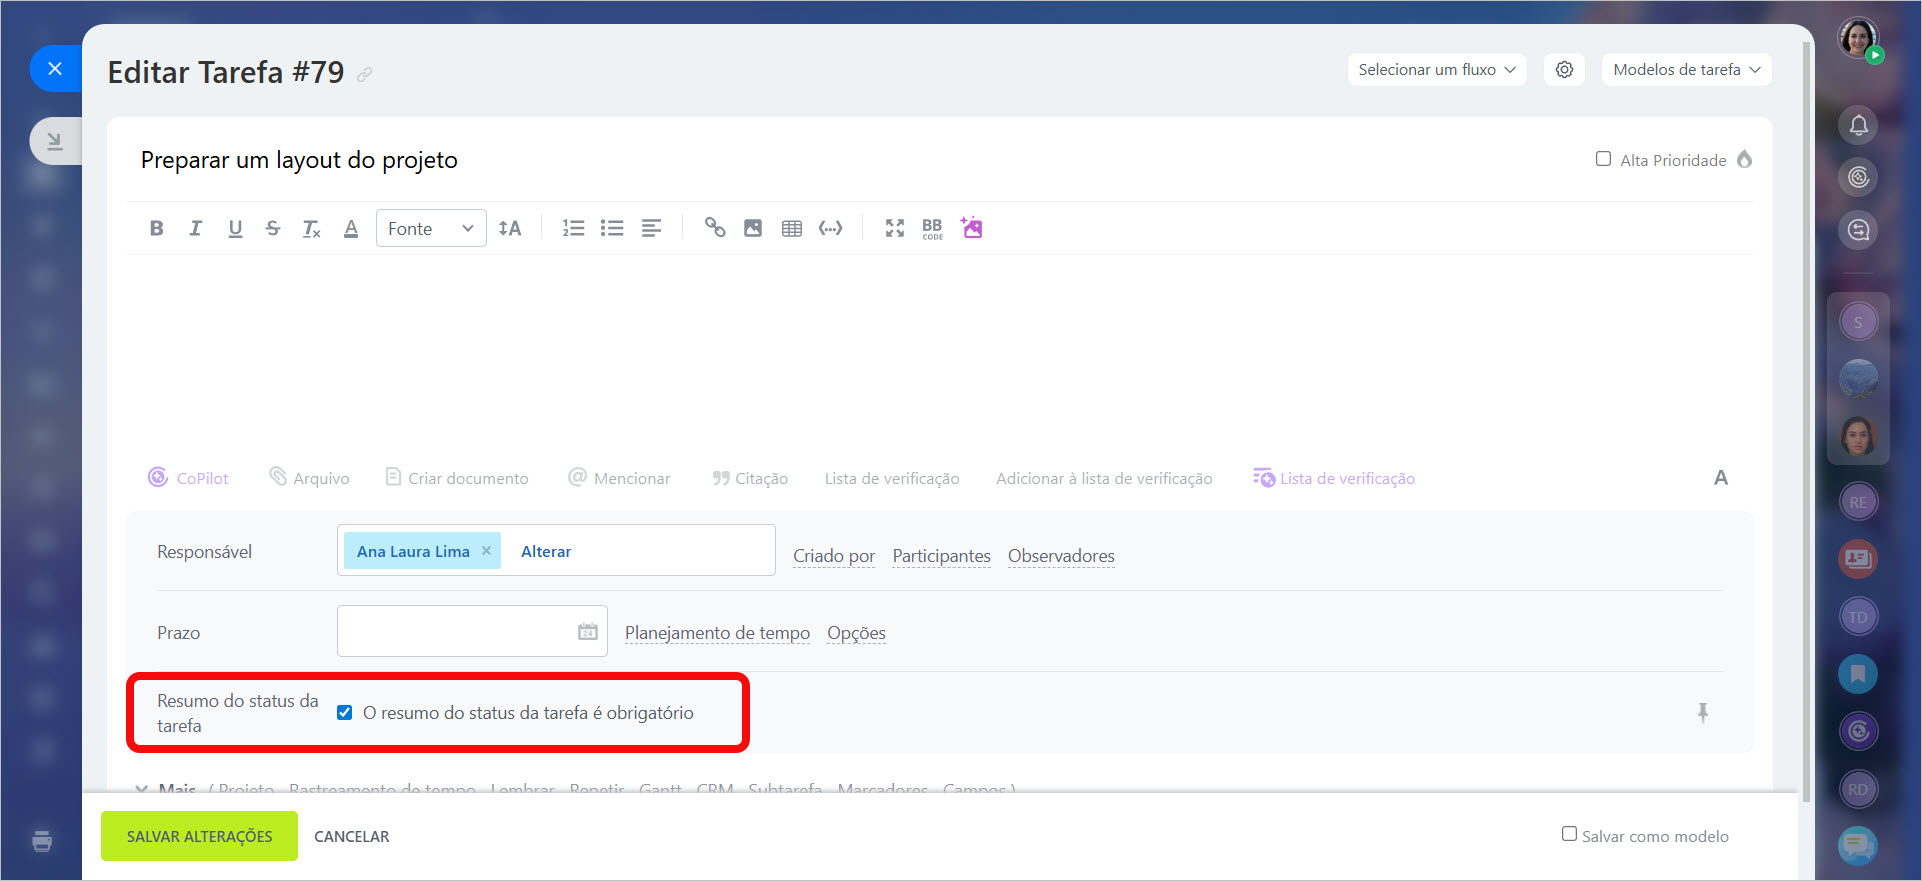
Task: Insert a bulleted list
Action: [612, 228]
